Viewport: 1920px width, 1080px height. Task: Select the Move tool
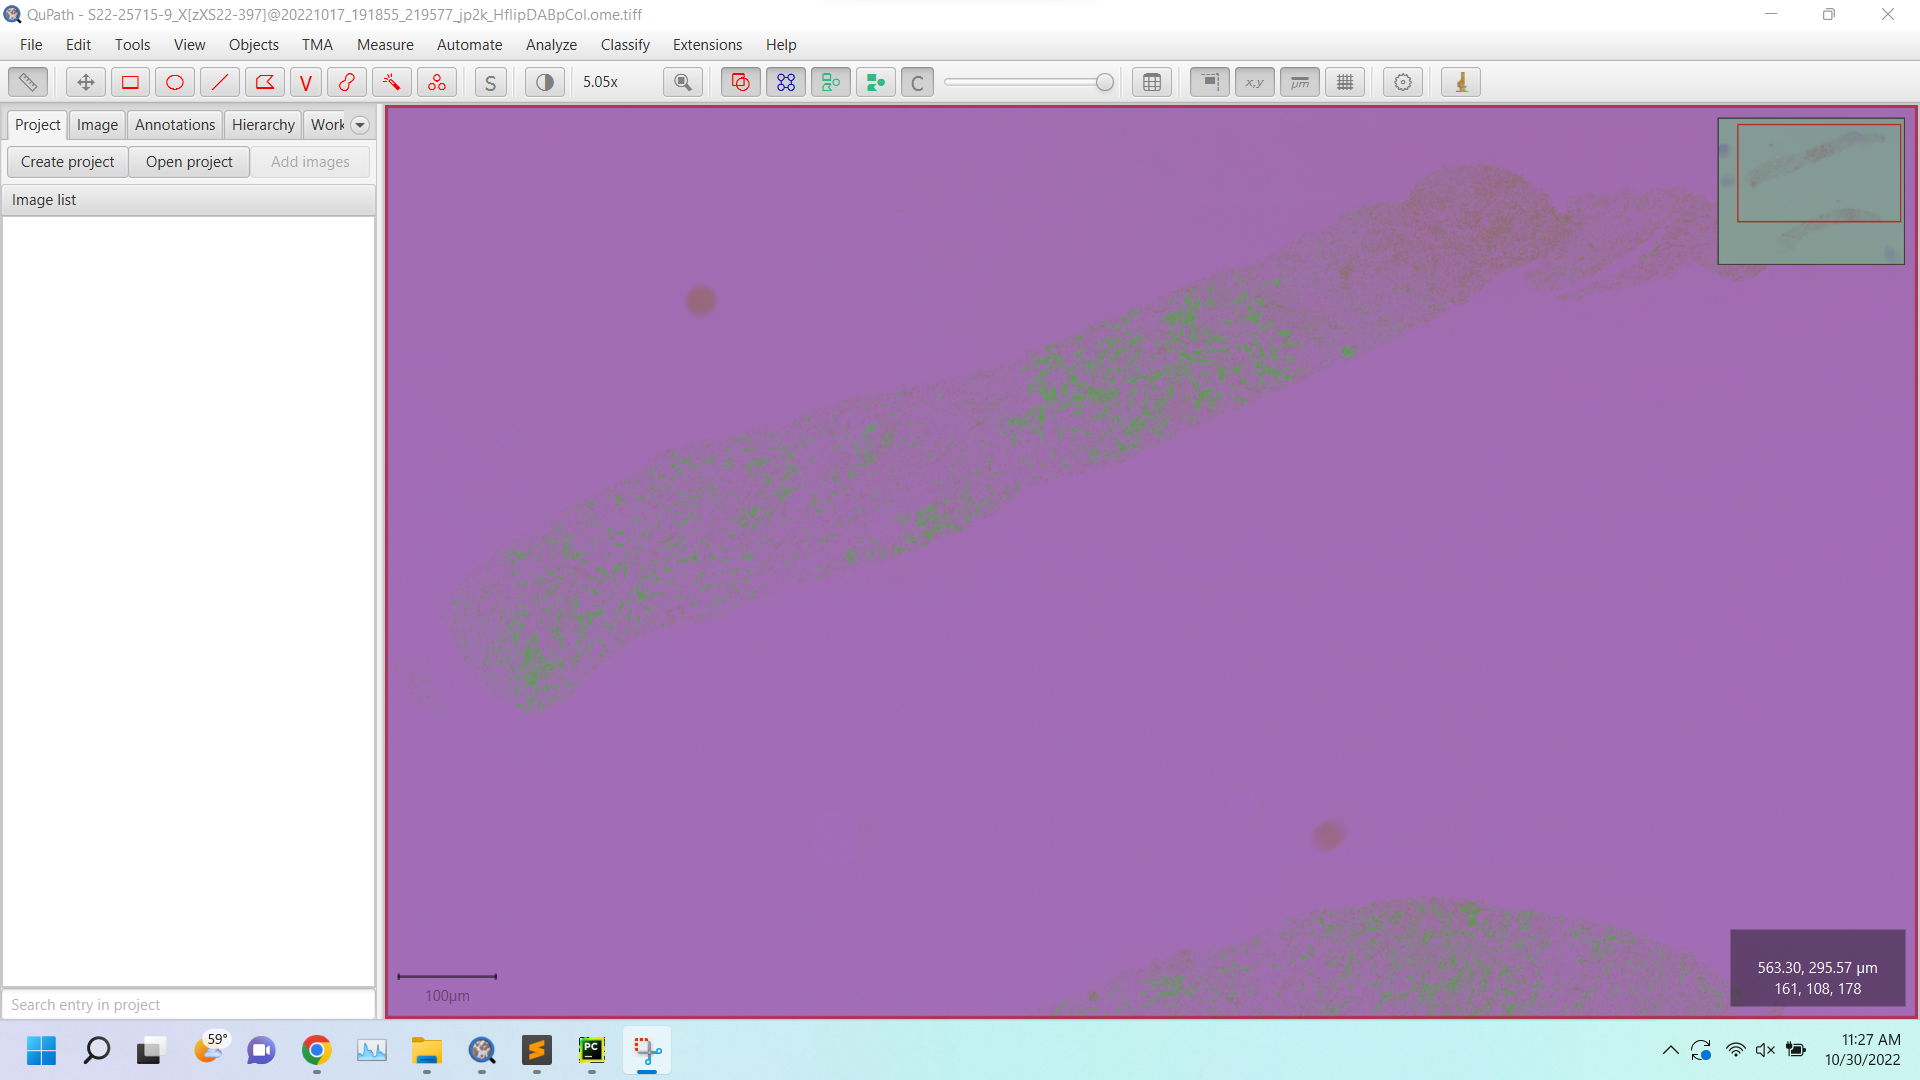tap(85, 82)
